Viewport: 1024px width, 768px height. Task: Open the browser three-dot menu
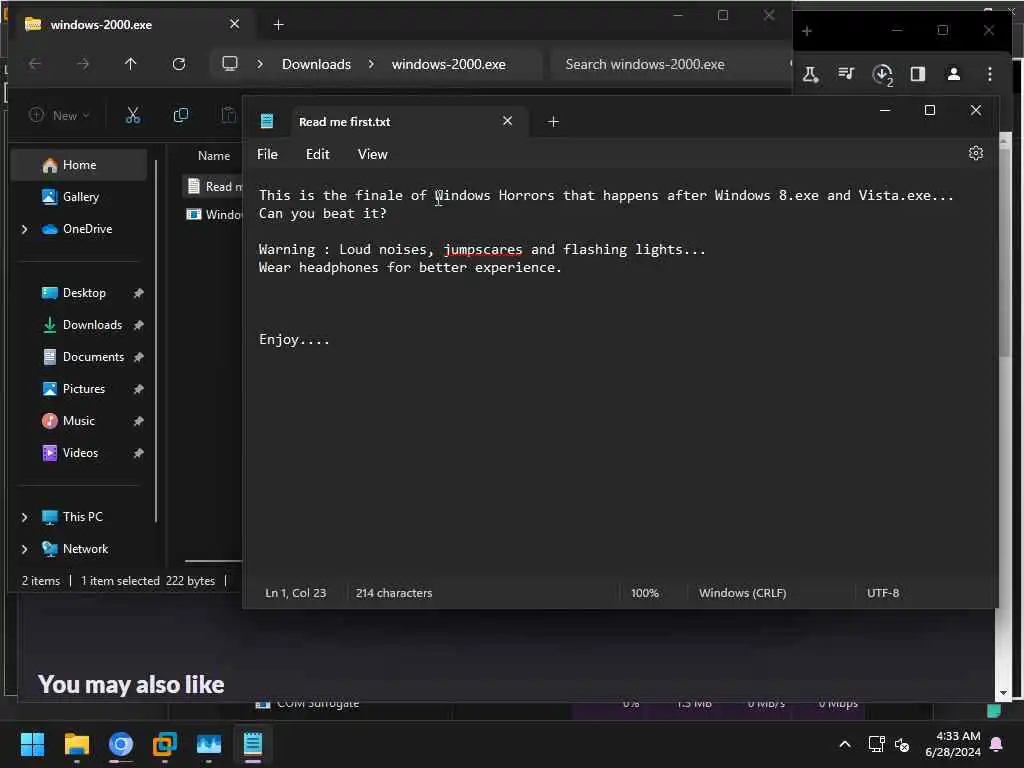[x=989, y=74]
